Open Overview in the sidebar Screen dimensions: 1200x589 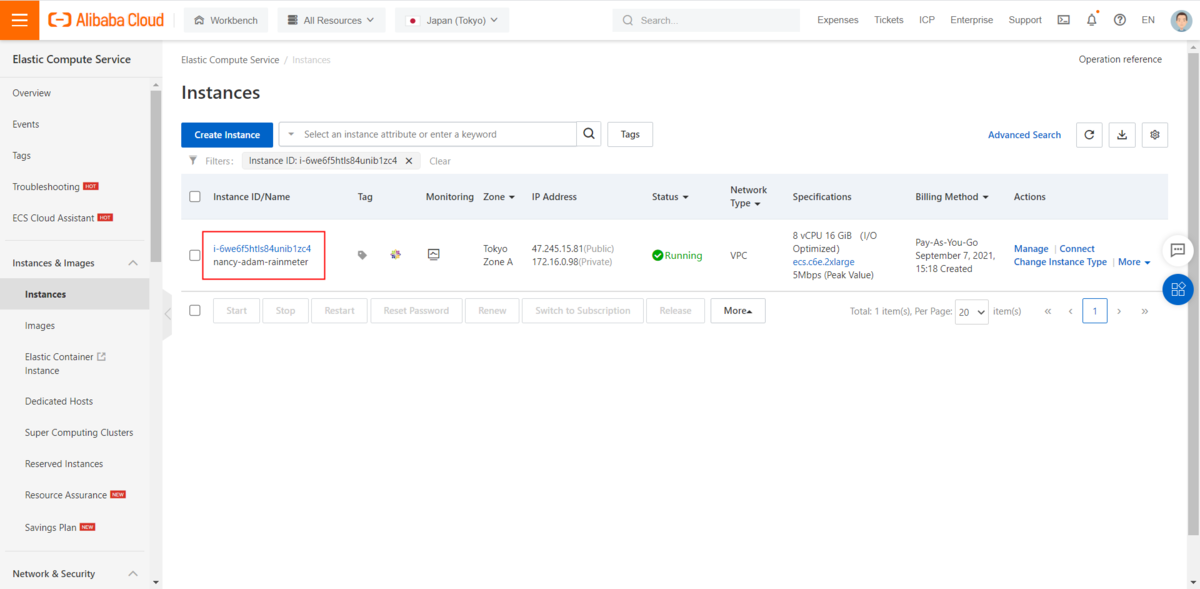click(x=32, y=93)
